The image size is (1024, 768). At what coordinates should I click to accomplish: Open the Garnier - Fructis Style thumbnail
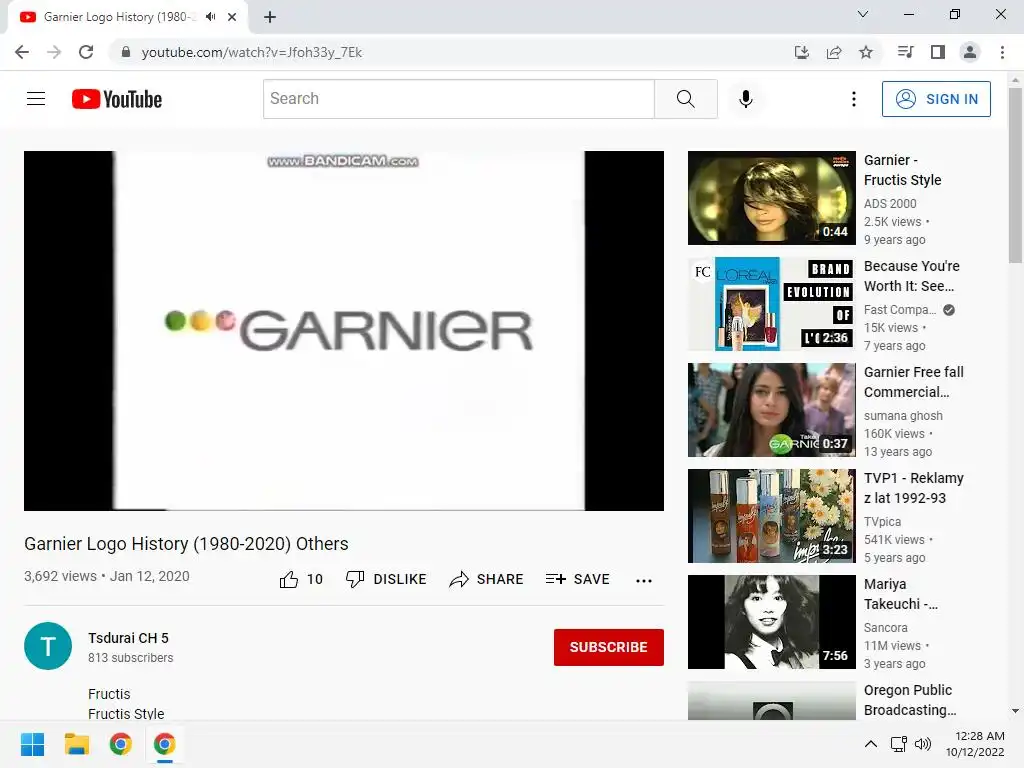[771, 198]
